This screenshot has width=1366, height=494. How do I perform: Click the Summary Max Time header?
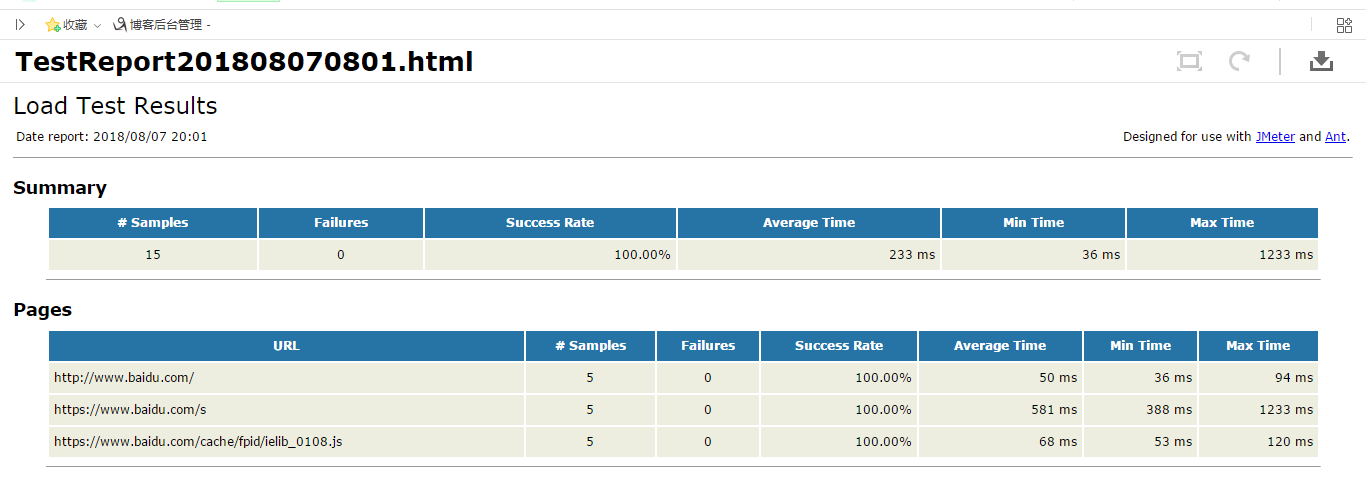pyautogui.click(x=1222, y=223)
